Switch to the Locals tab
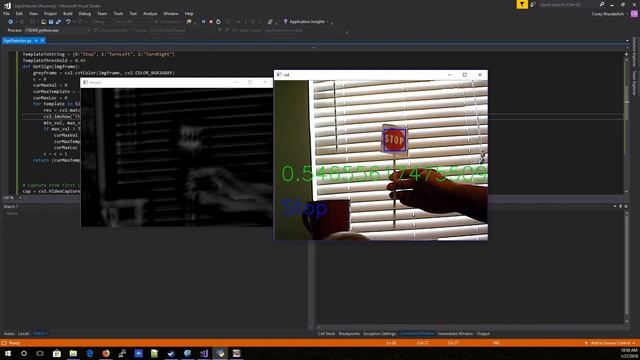Image resolution: width=640 pixels, height=360 pixels. [x=24, y=333]
